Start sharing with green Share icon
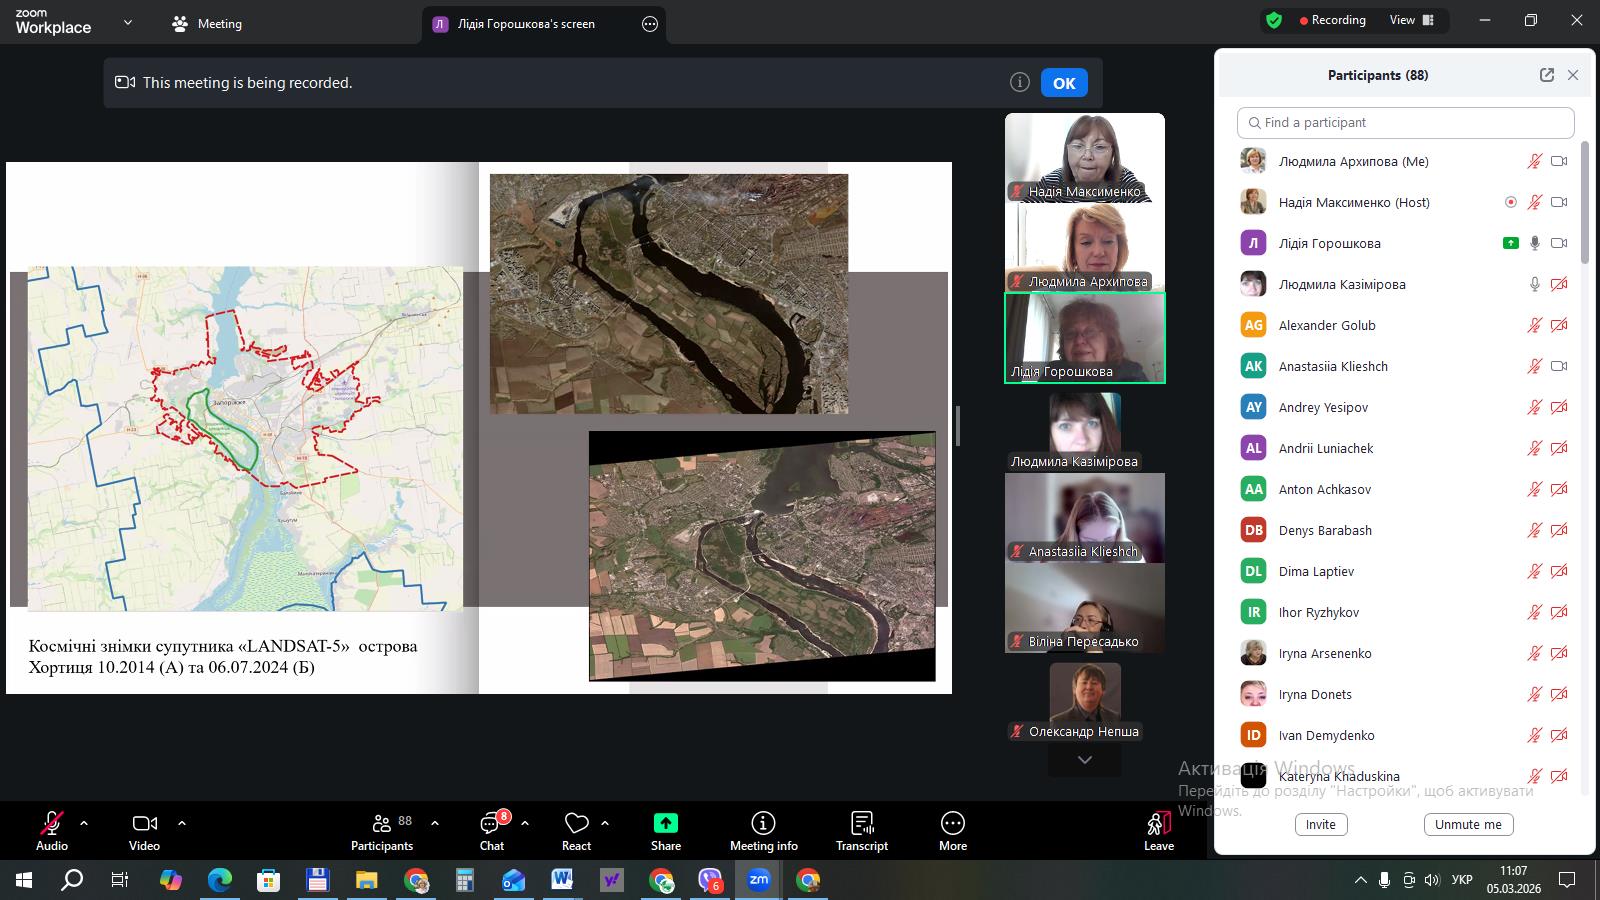 tap(665, 823)
